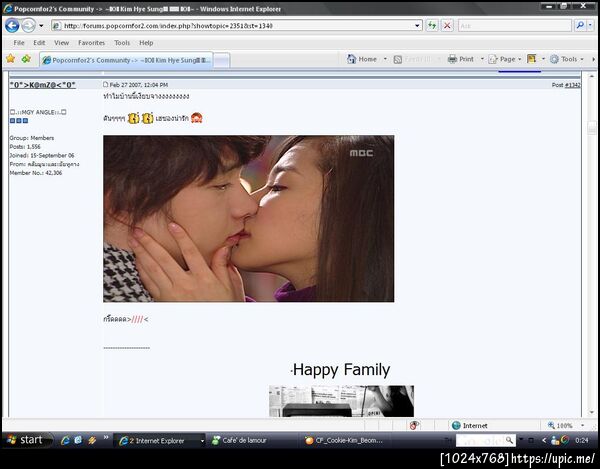Screen dimensions: 600x469
Task: Open the File menu
Action: tap(19, 43)
